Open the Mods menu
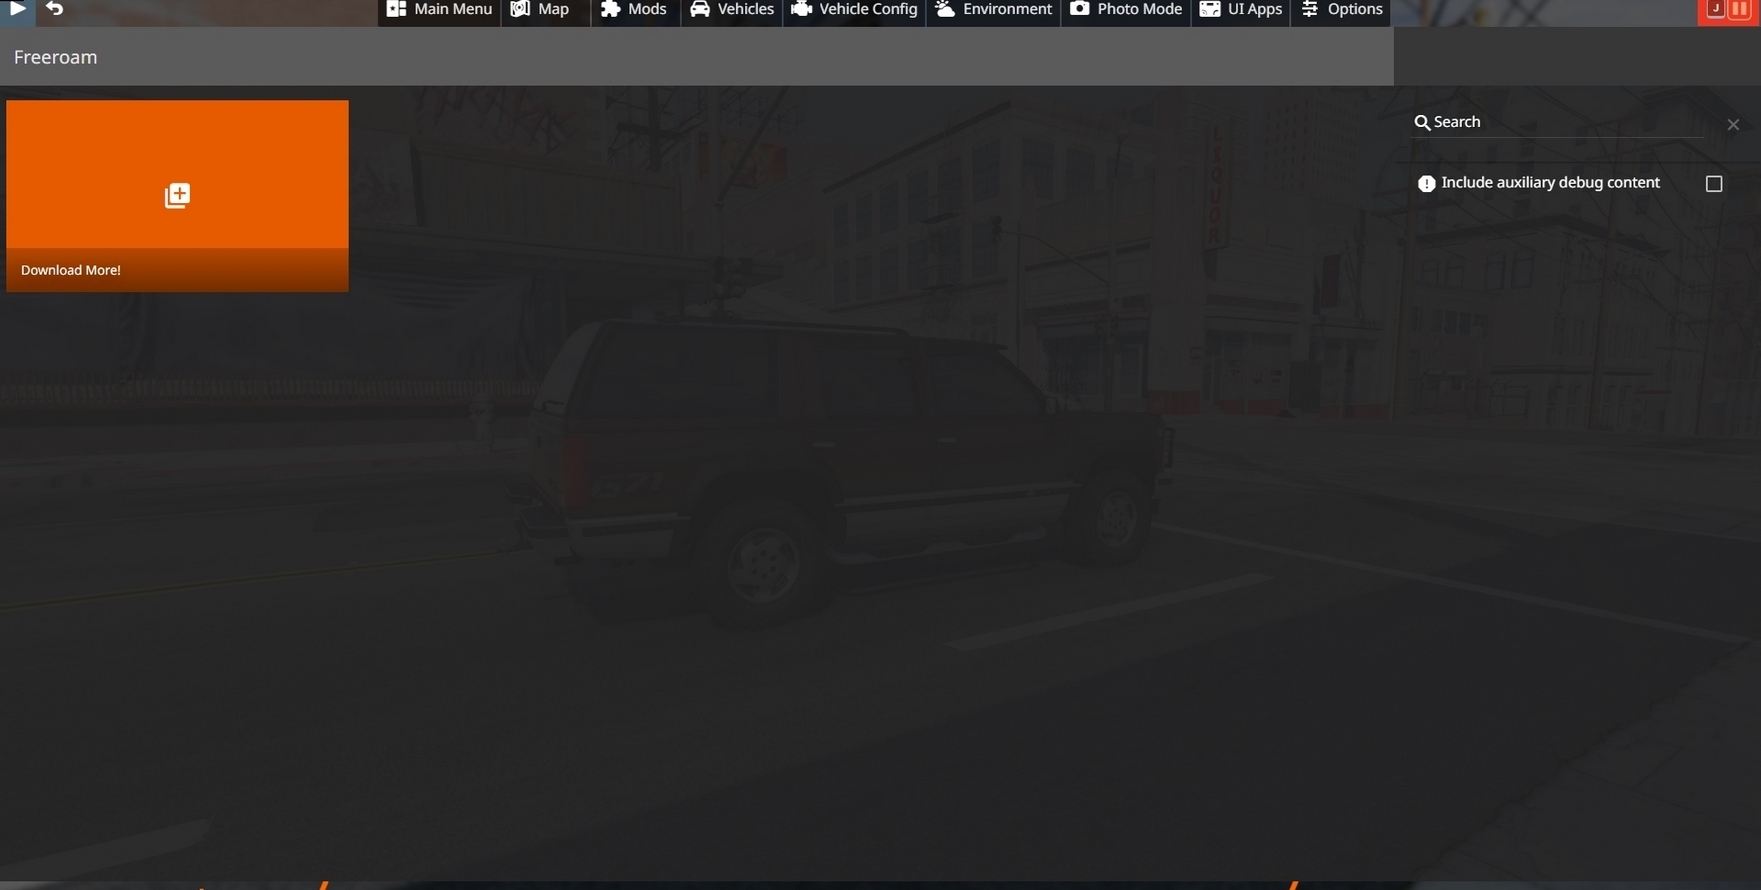Viewport: 1761px width, 890px height. 635,10
